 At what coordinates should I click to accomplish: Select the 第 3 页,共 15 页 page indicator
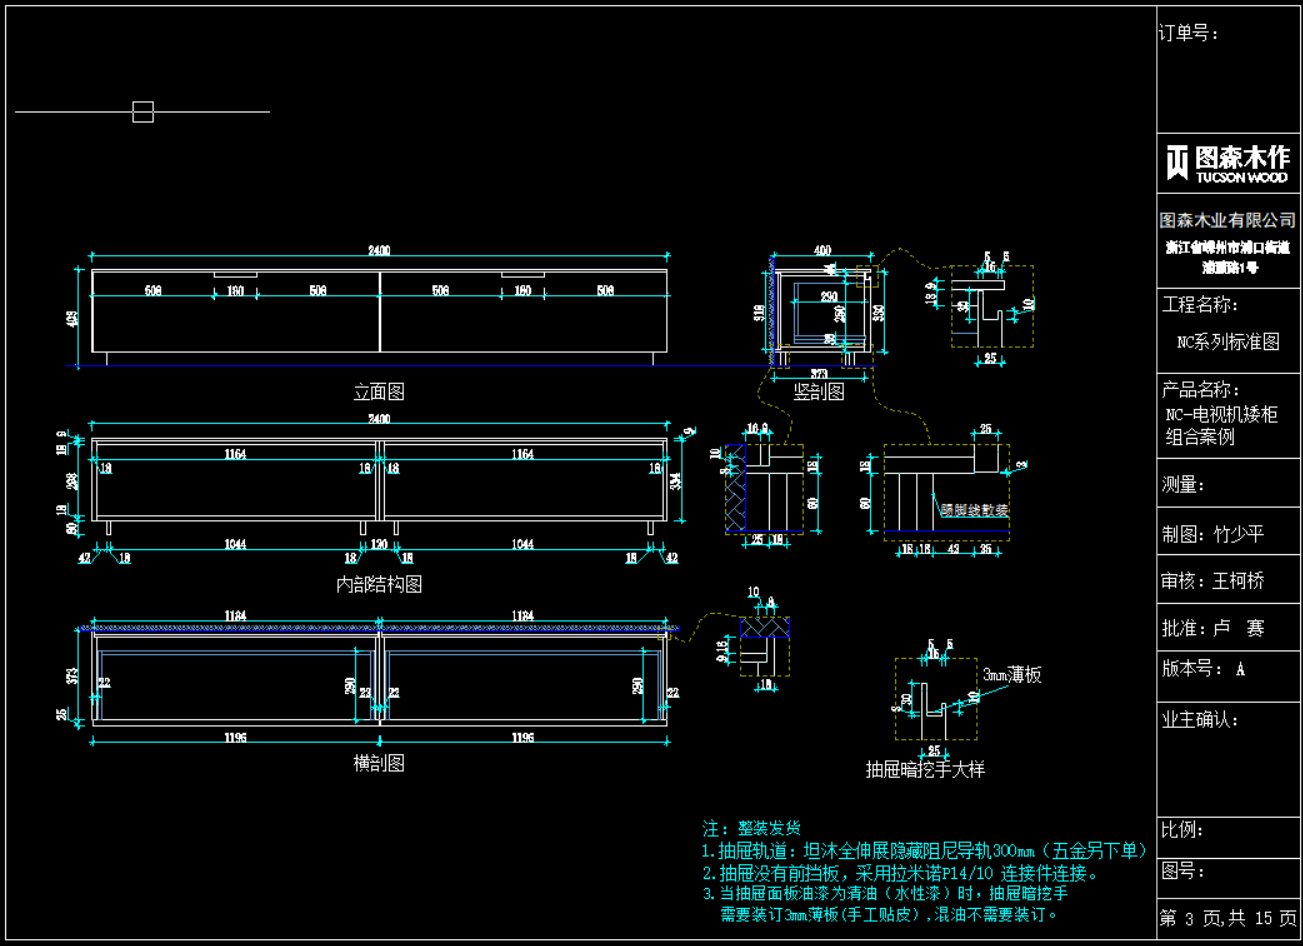1228,918
